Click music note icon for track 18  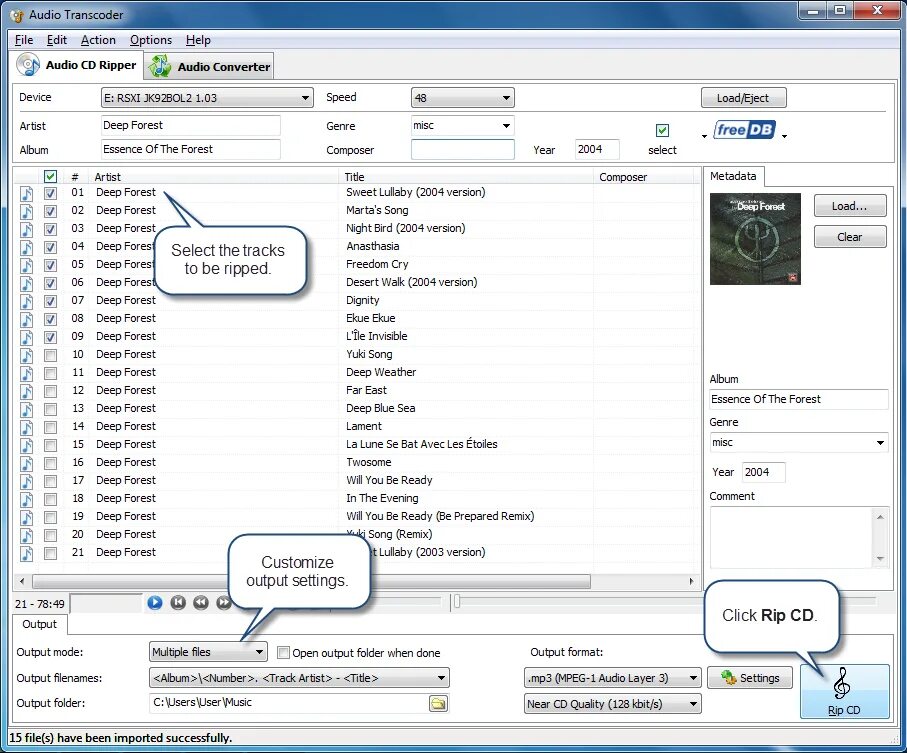point(27,499)
